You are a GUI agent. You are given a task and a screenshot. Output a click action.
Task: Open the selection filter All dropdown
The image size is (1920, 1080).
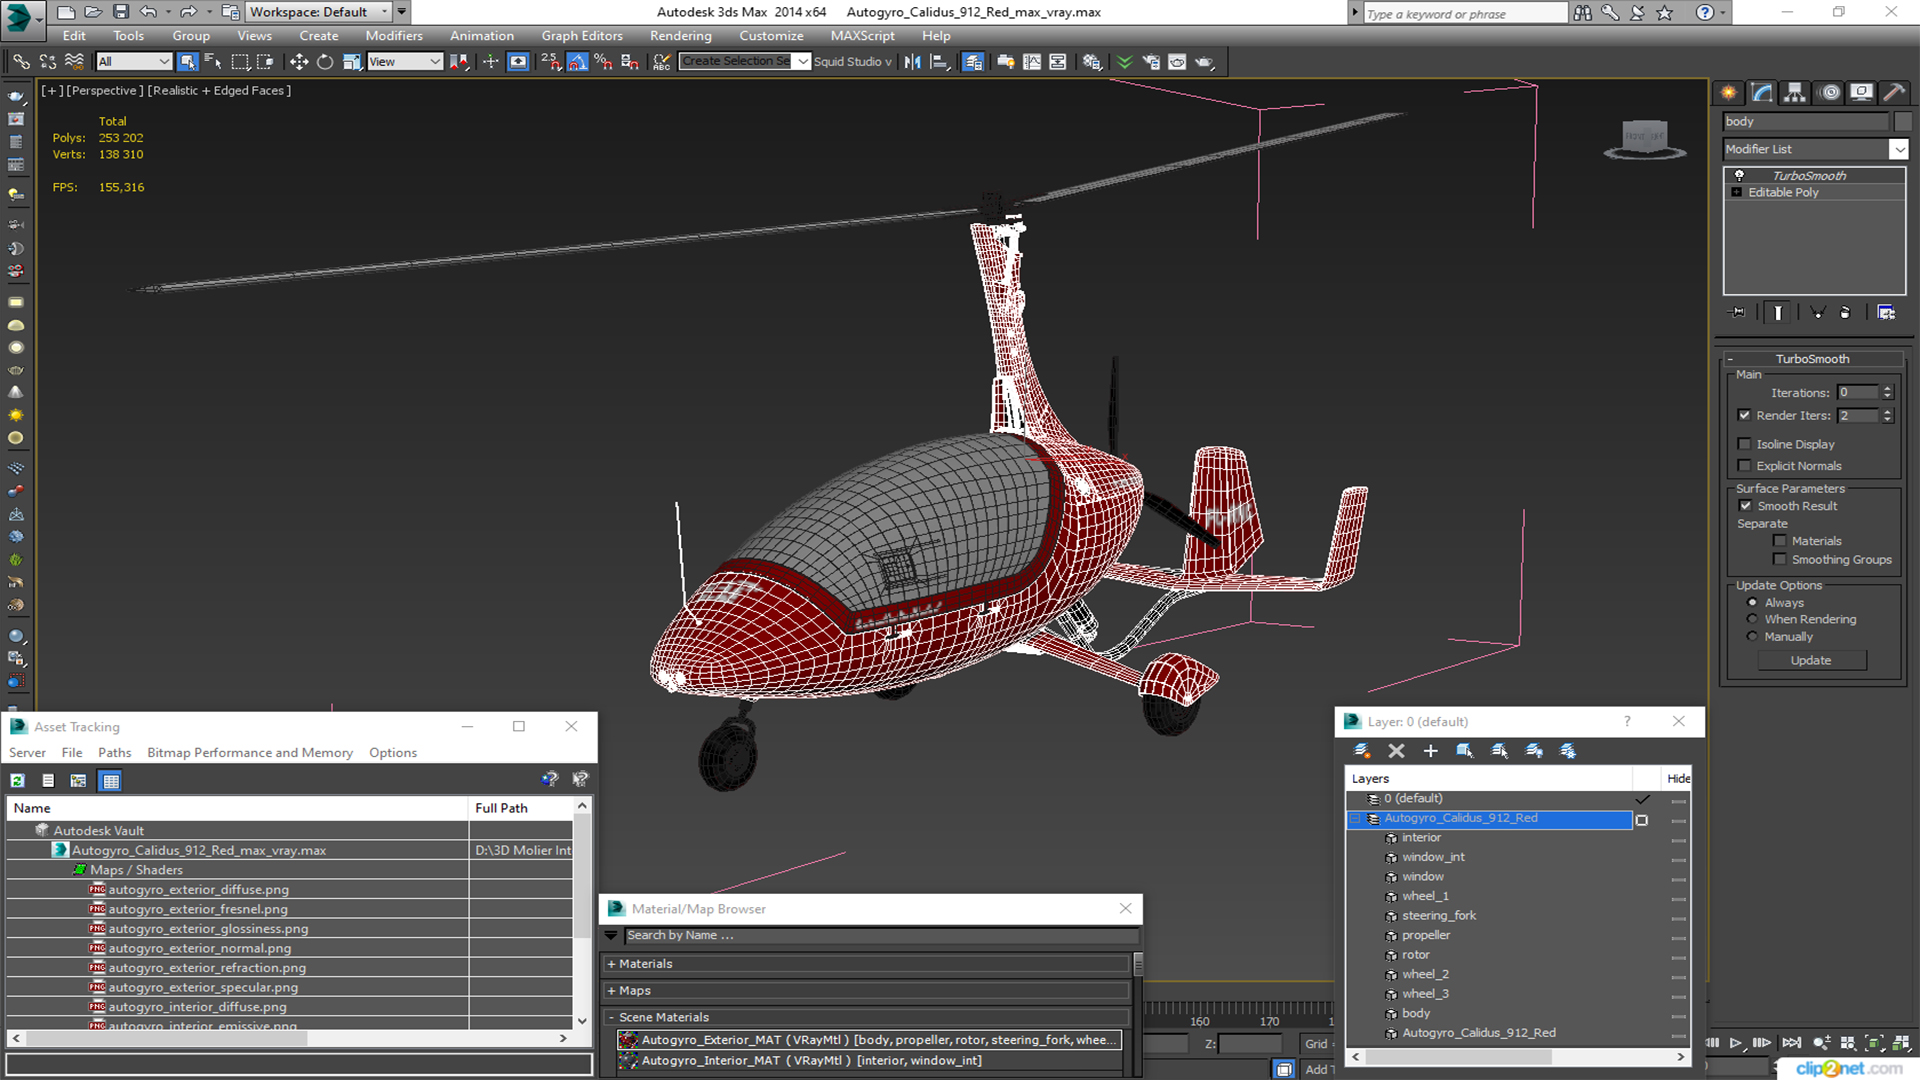(134, 62)
